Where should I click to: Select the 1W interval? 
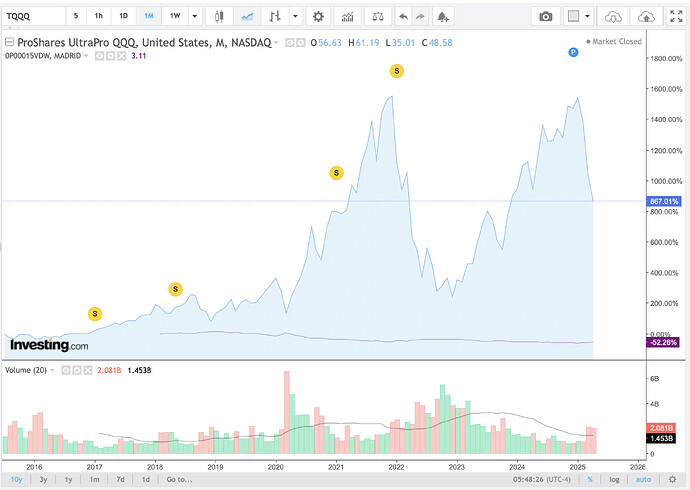point(175,16)
